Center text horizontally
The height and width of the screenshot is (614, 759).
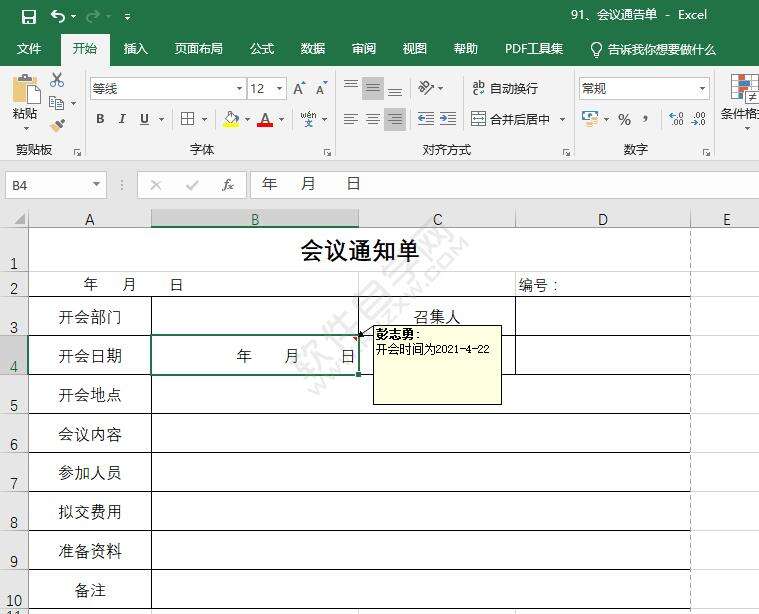click(373, 119)
